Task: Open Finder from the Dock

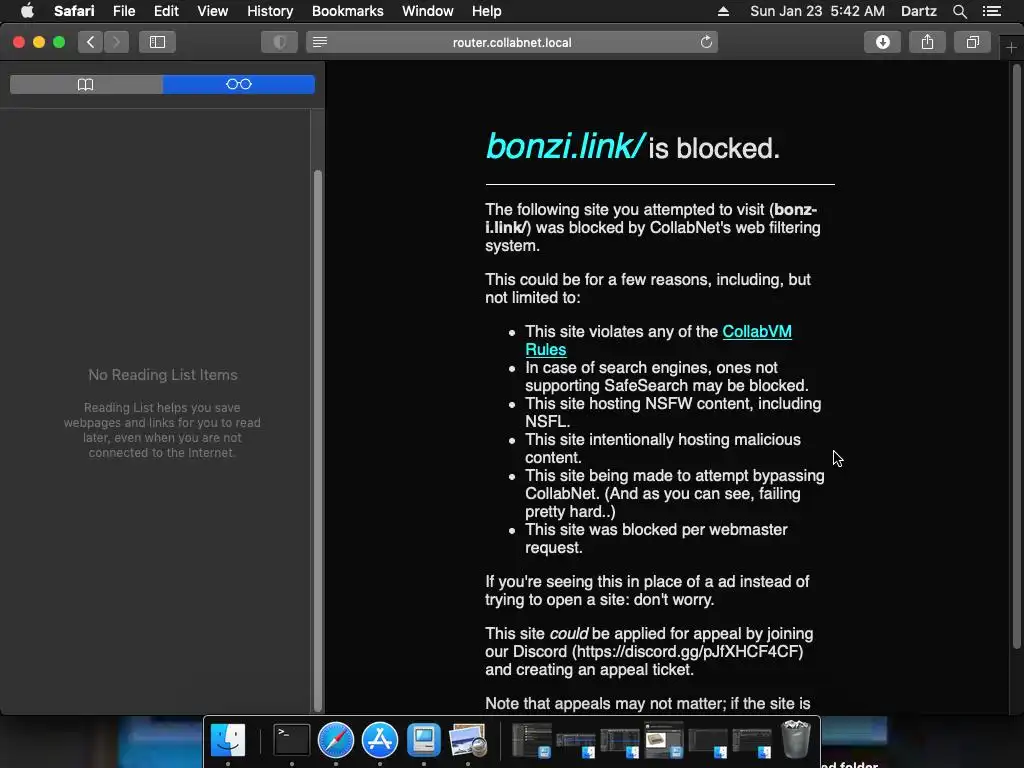Action: 228,740
